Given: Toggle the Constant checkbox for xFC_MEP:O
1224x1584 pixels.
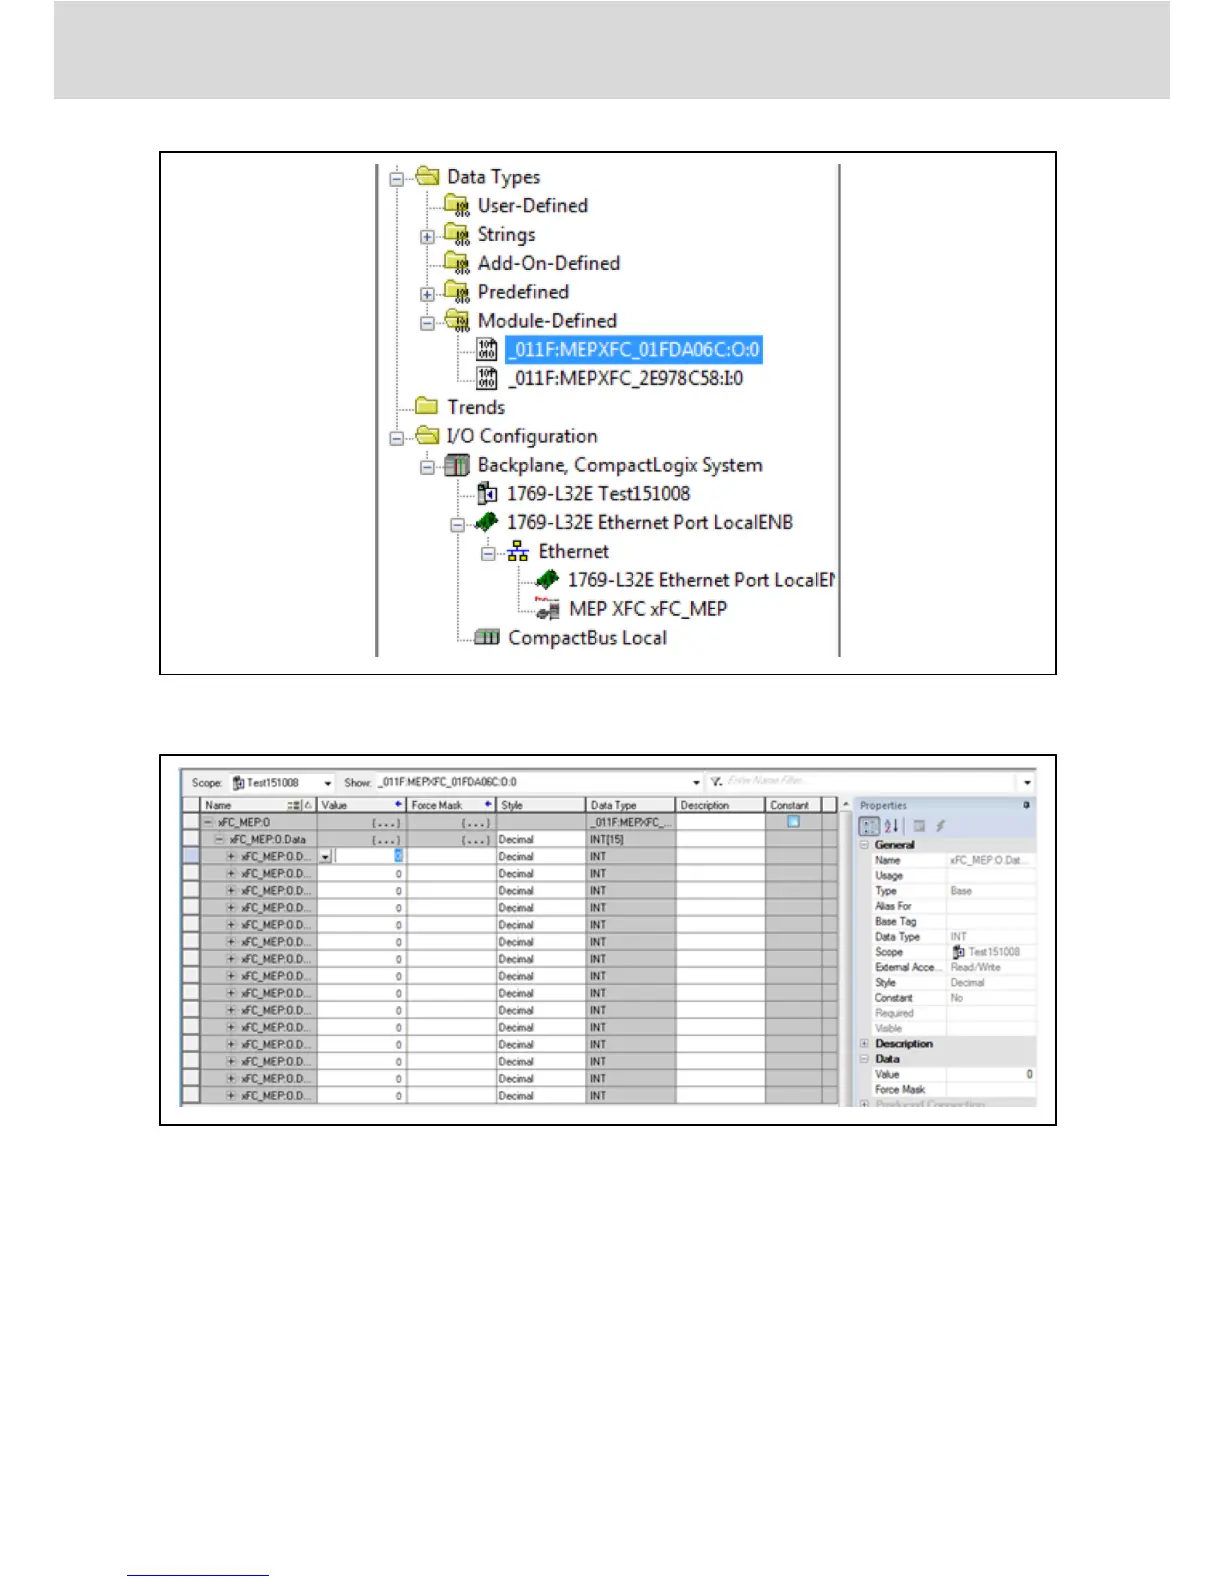Looking at the screenshot, I should tap(793, 822).
